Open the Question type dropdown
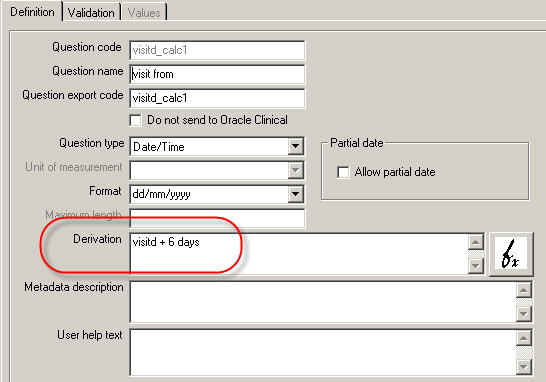The height and width of the screenshot is (382, 546). click(295, 146)
